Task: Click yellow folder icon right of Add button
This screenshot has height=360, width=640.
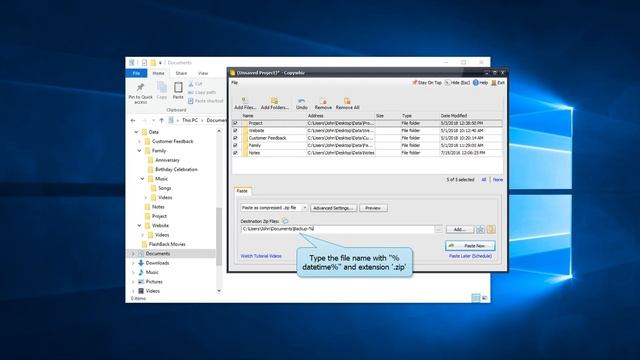Action: pos(491,229)
